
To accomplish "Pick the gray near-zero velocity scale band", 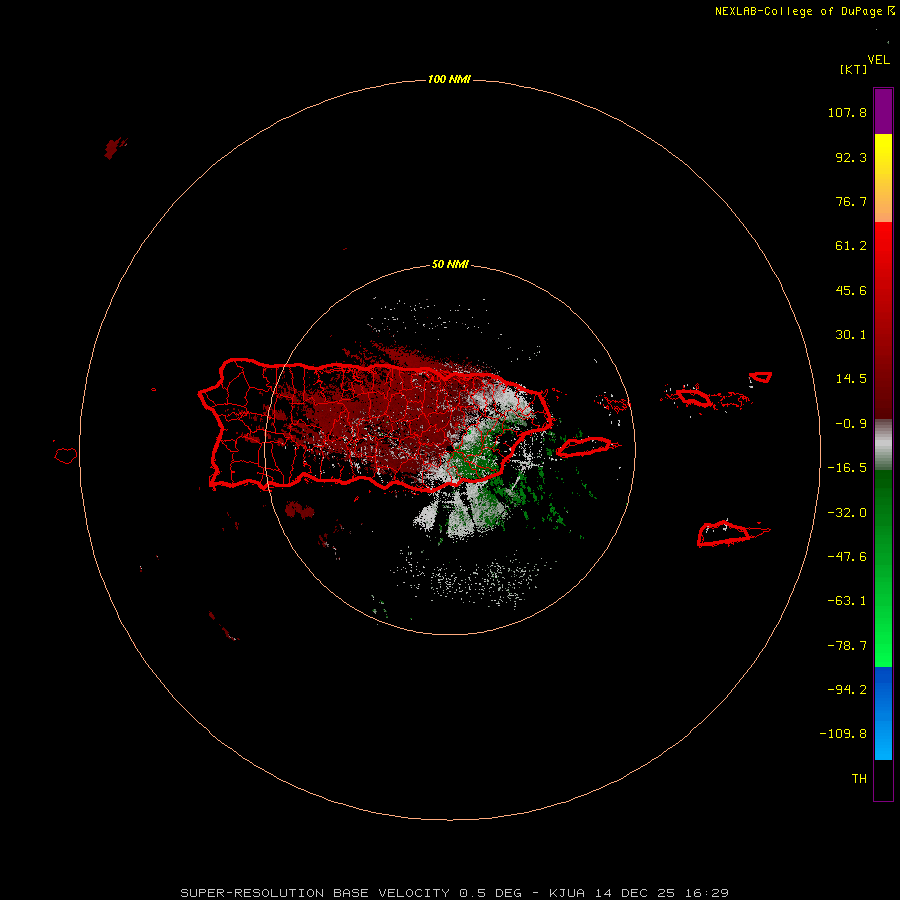I will (883, 445).
